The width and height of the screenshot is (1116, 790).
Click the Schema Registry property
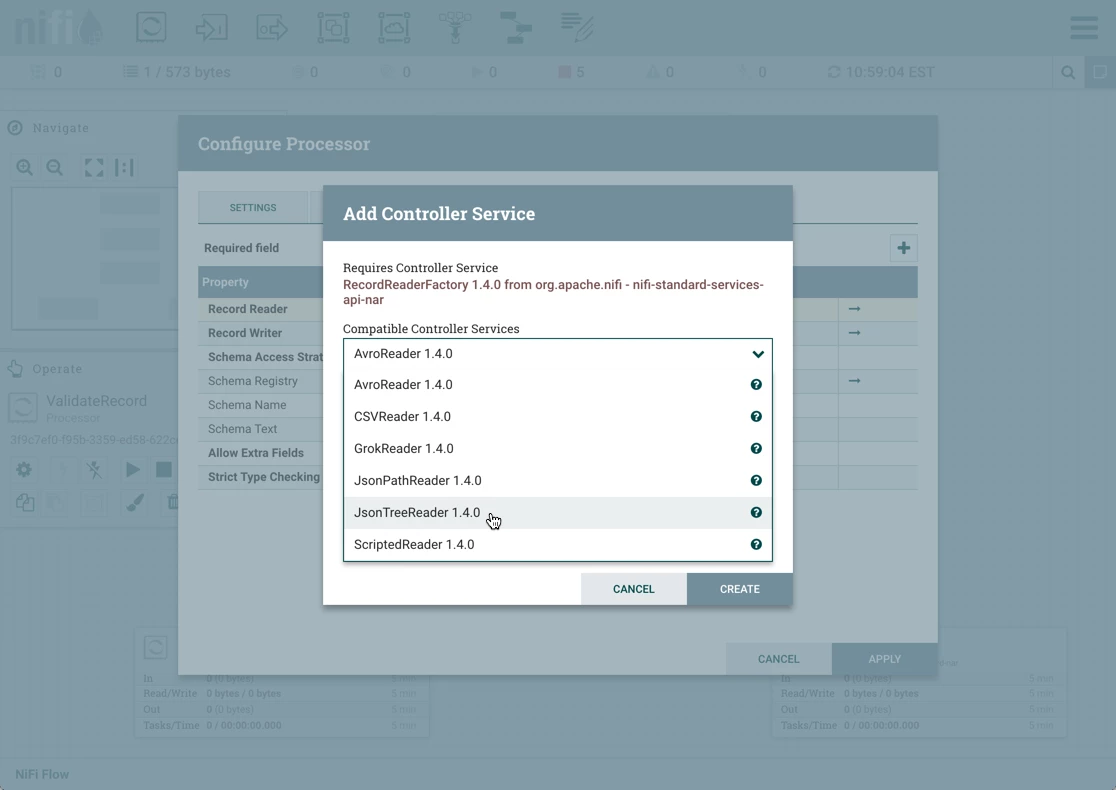[253, 381]
